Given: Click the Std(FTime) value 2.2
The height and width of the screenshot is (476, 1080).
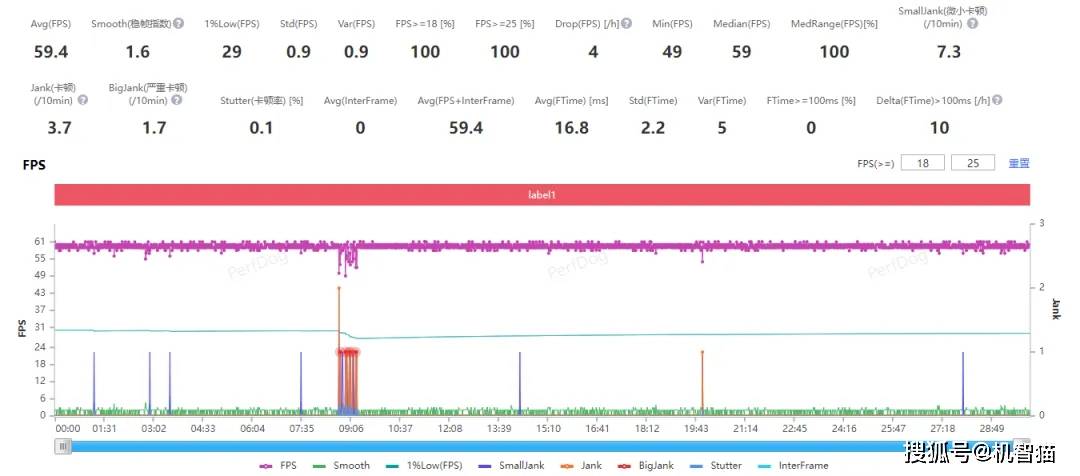Looking at the screenshot, I should click(x=653, y=127).
